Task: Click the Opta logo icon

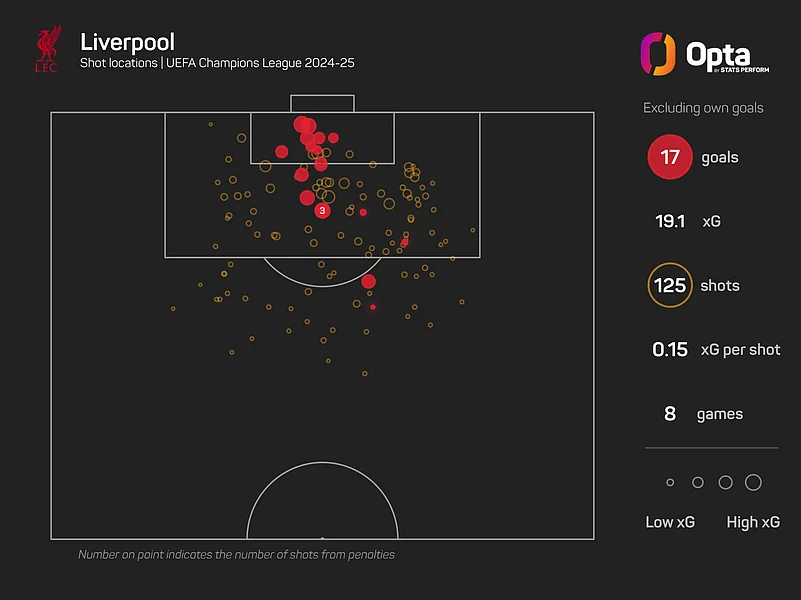Action: [x=657, y=54]
